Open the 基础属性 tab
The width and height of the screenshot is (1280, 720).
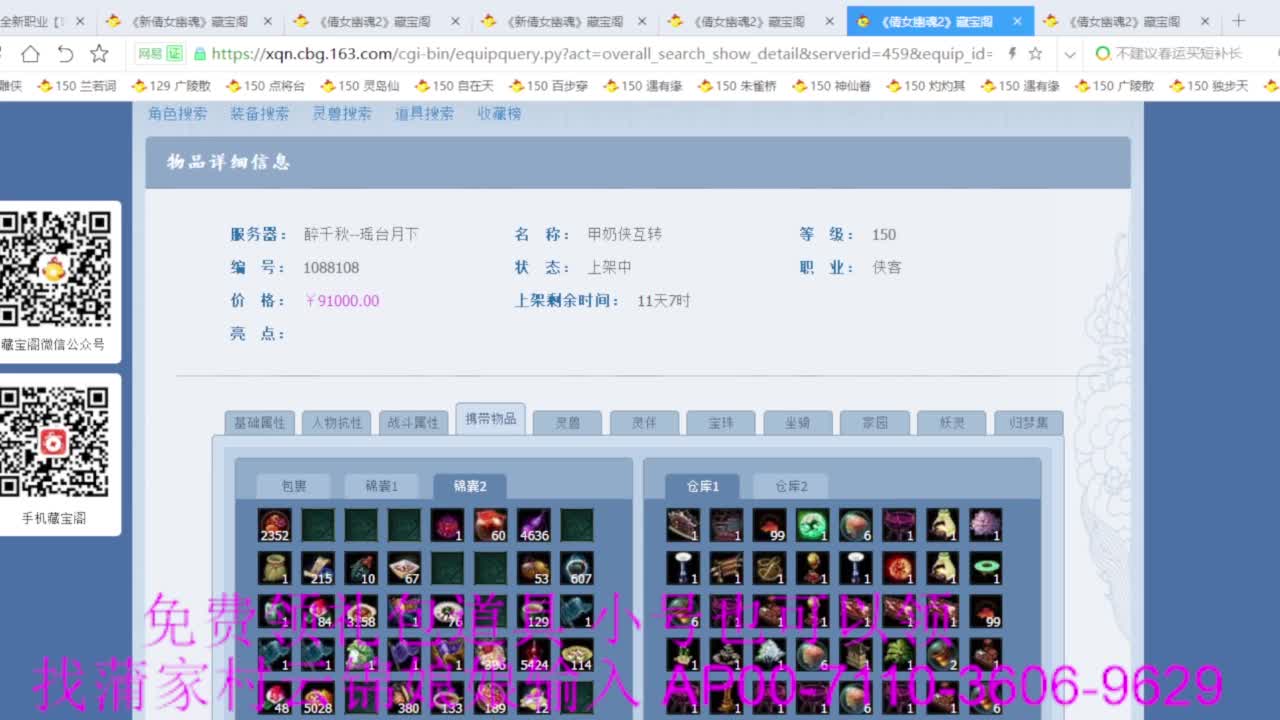point(259,423)
